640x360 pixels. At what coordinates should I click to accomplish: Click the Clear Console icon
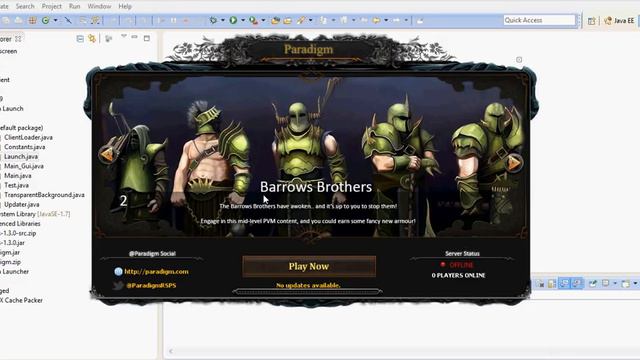coord(540,284)
